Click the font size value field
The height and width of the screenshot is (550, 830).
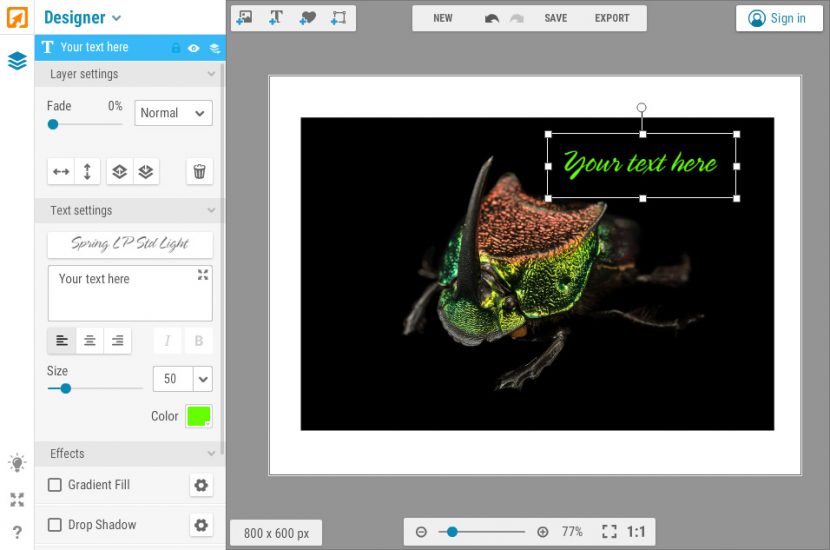coord(173,379)
